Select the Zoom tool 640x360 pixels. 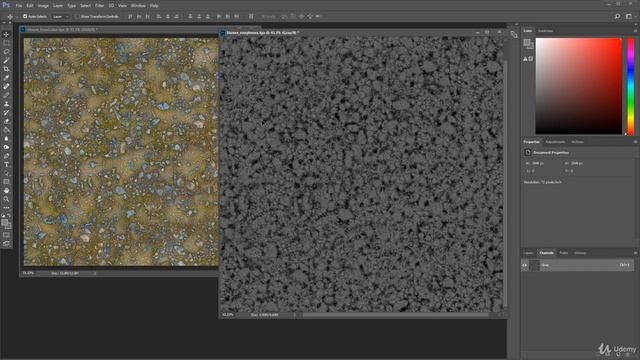pos(6,199)
